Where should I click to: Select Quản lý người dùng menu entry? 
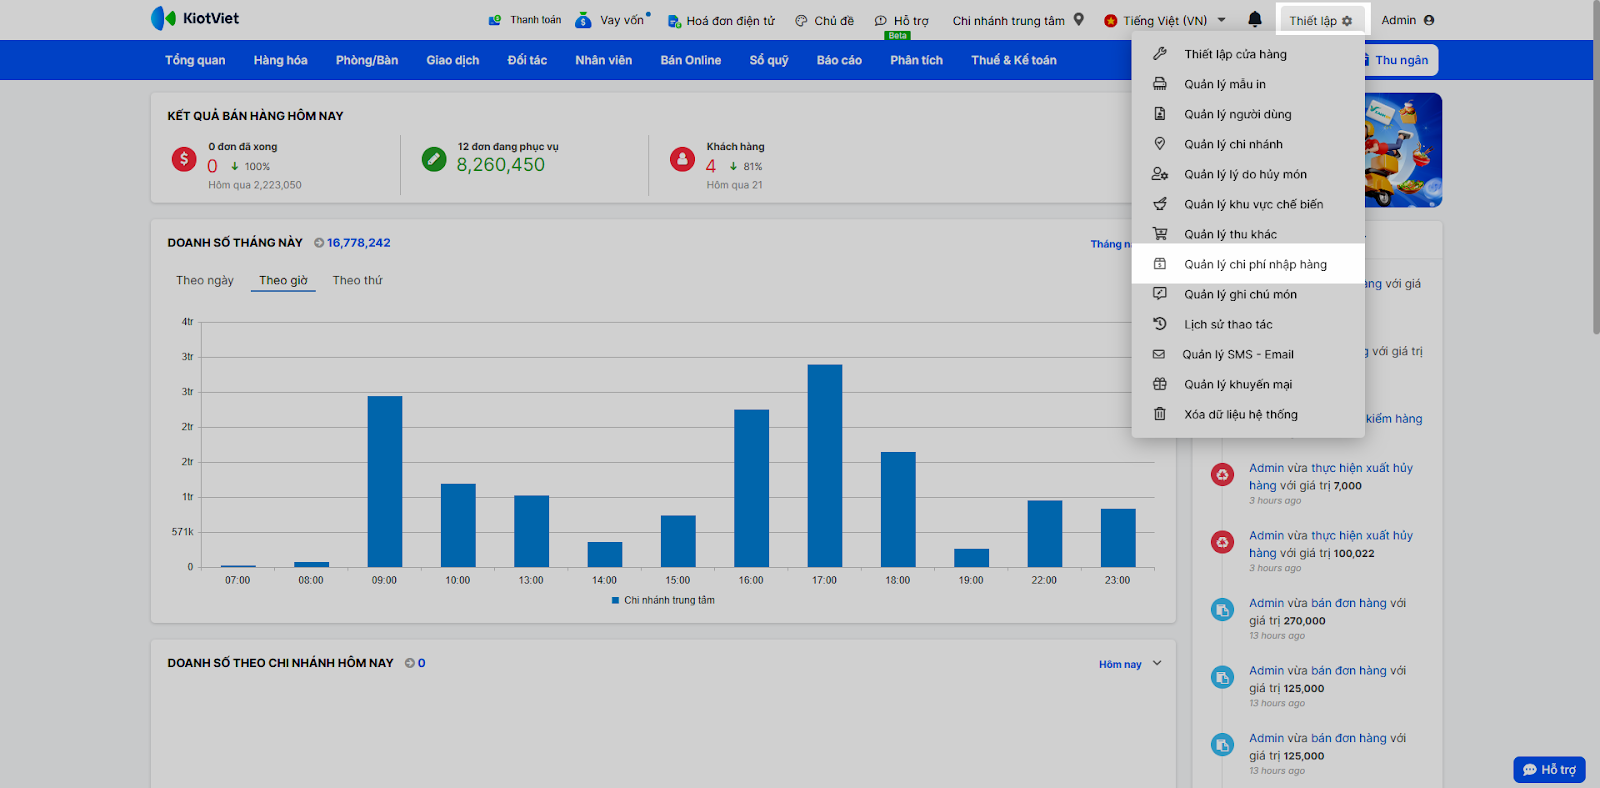click(1248, 114)
